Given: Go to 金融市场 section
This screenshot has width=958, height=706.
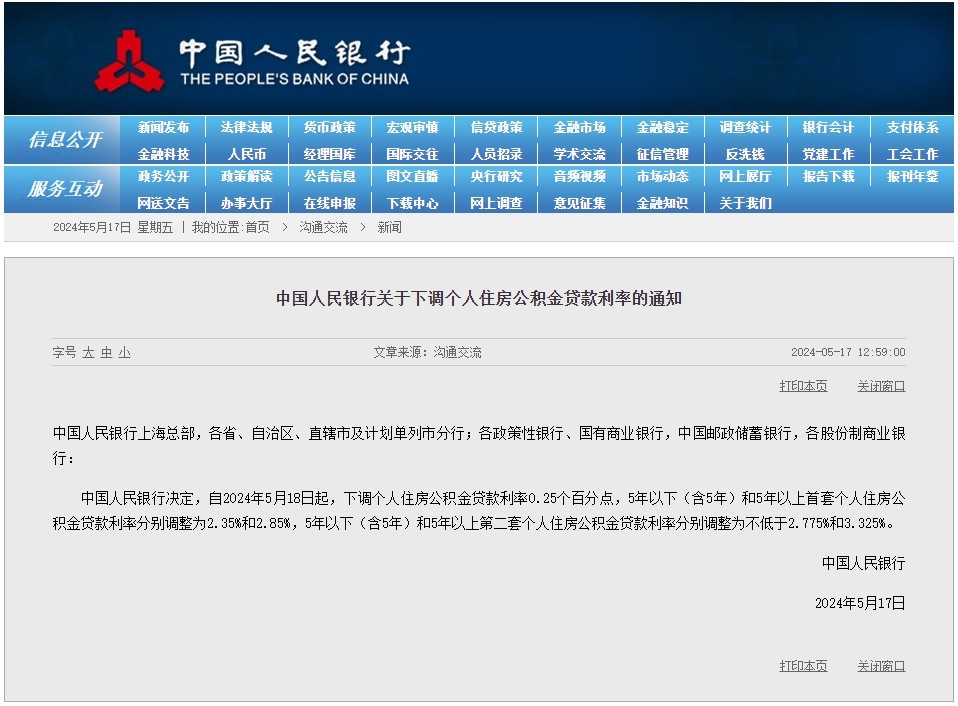Looking at the screenshot, I should (x=579, y=128).
